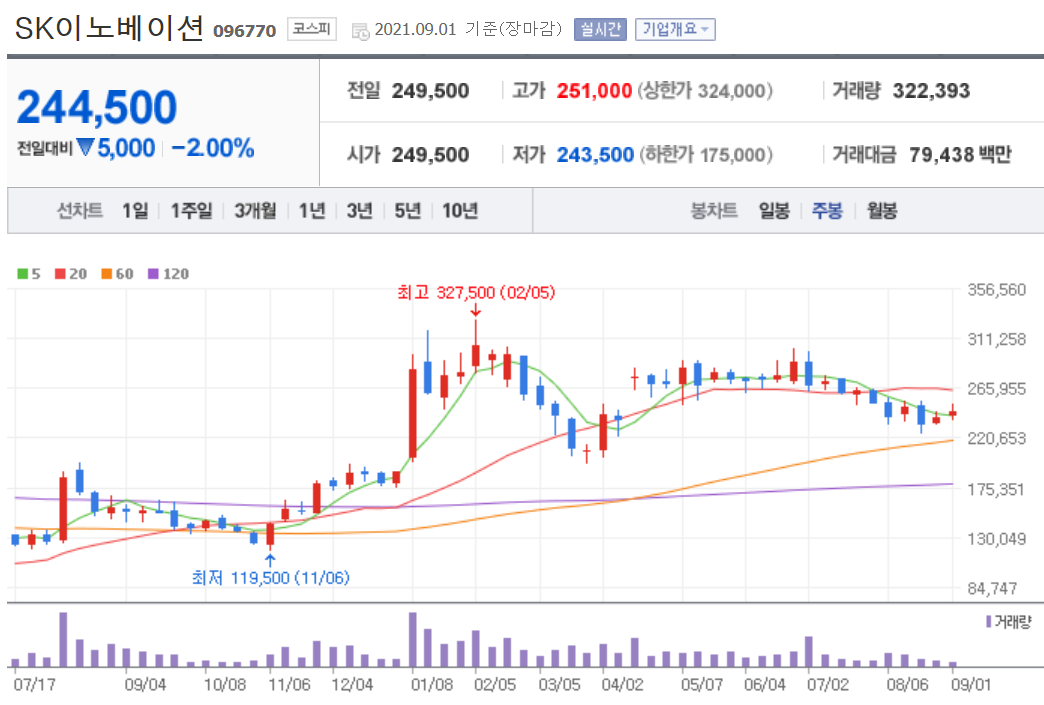Click the 거래대금 value 79,438 백만

(x=960, y=154)
